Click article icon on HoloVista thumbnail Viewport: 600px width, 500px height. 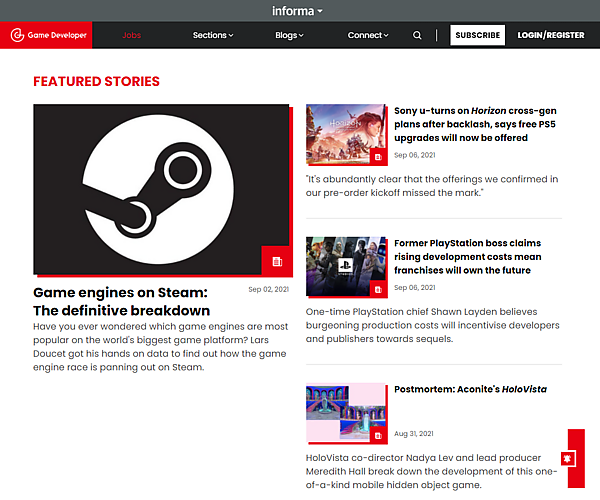377,436
